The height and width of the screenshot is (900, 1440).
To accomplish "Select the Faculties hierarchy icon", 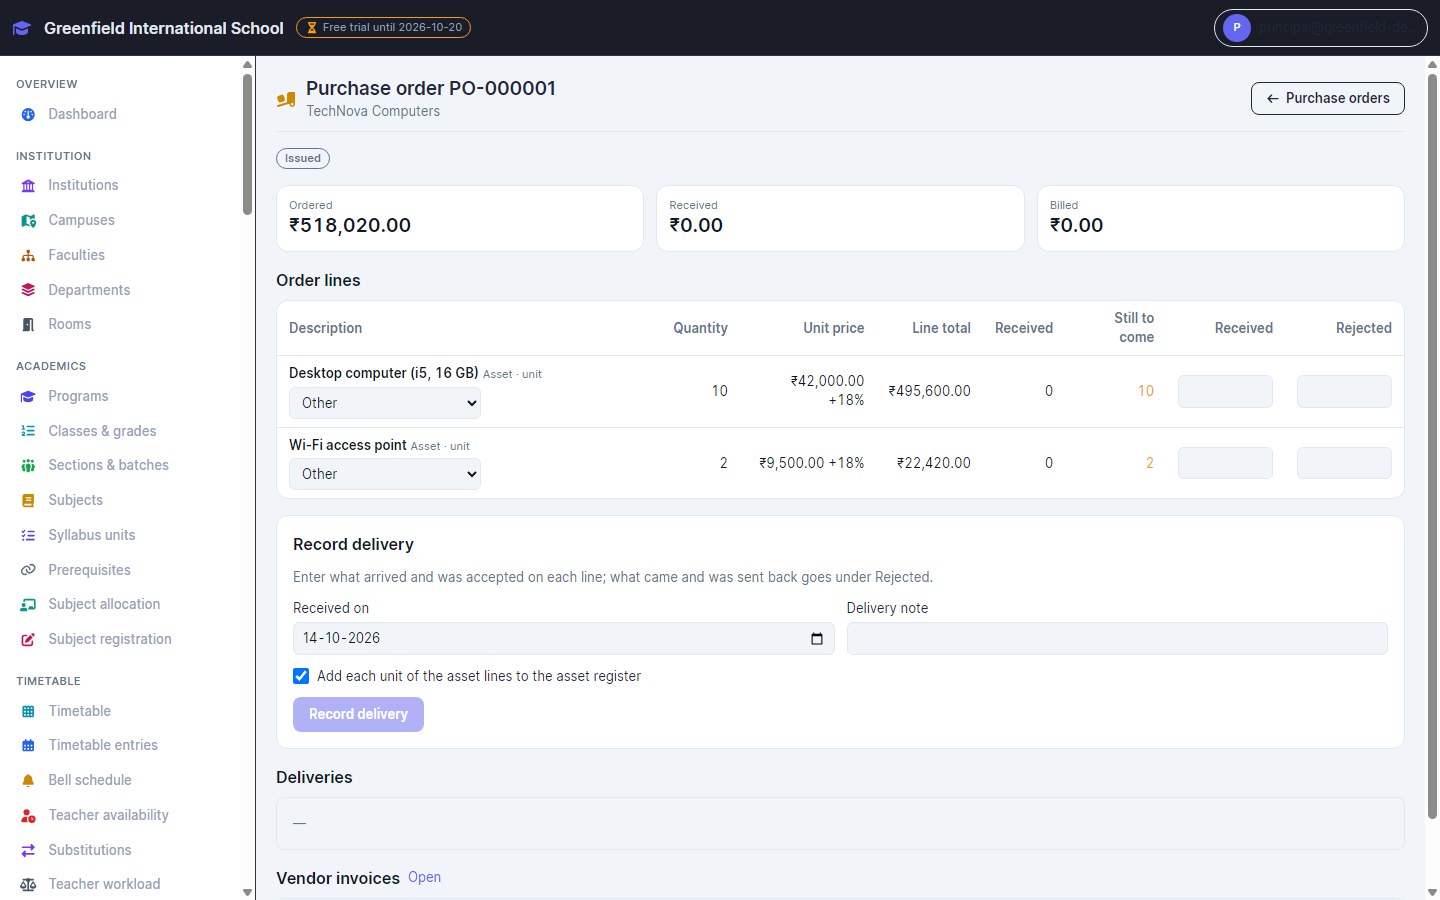I will [x=28, y=256].
